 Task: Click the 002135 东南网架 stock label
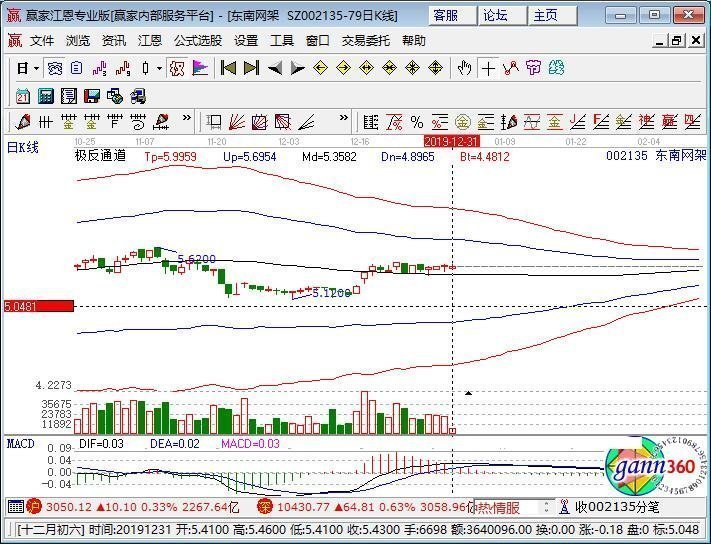tap(656, 156)
